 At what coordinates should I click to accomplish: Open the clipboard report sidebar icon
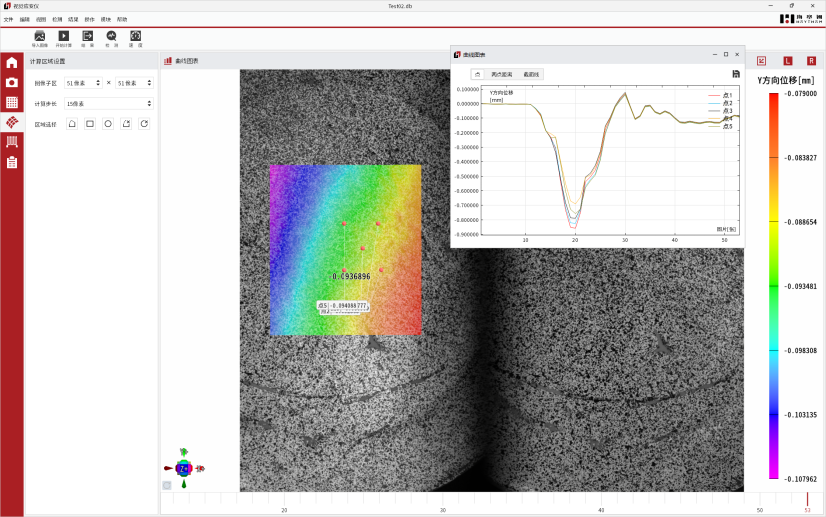click(12, 162)
